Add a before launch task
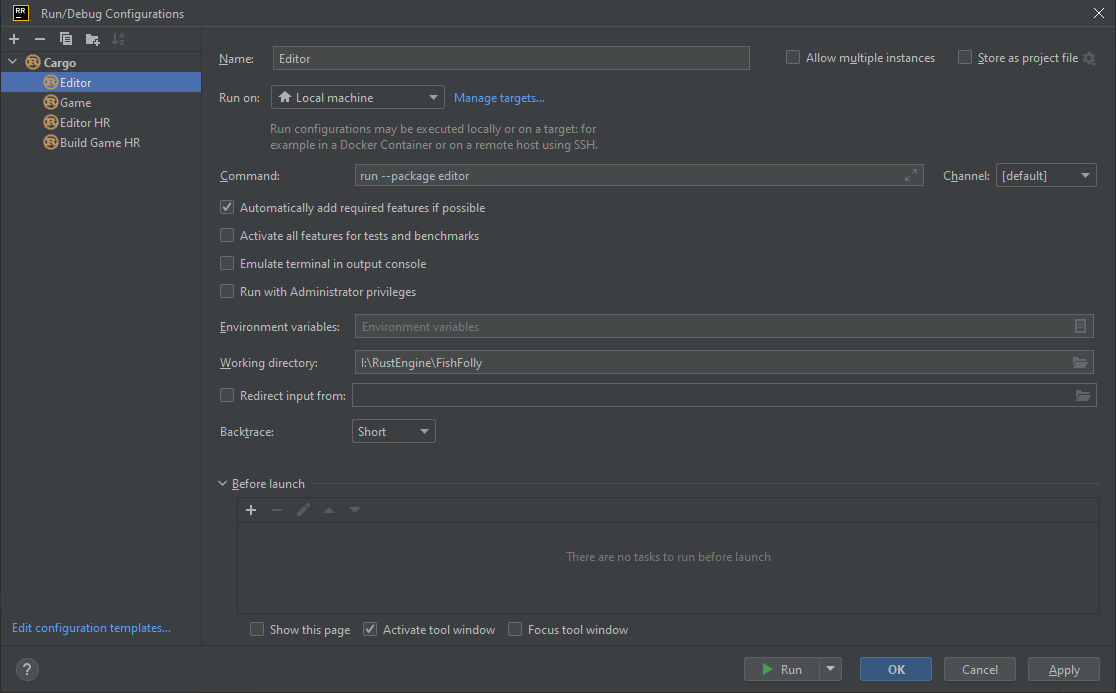Viewport: 1116px width, 693px height. click(x=251, y=510)
